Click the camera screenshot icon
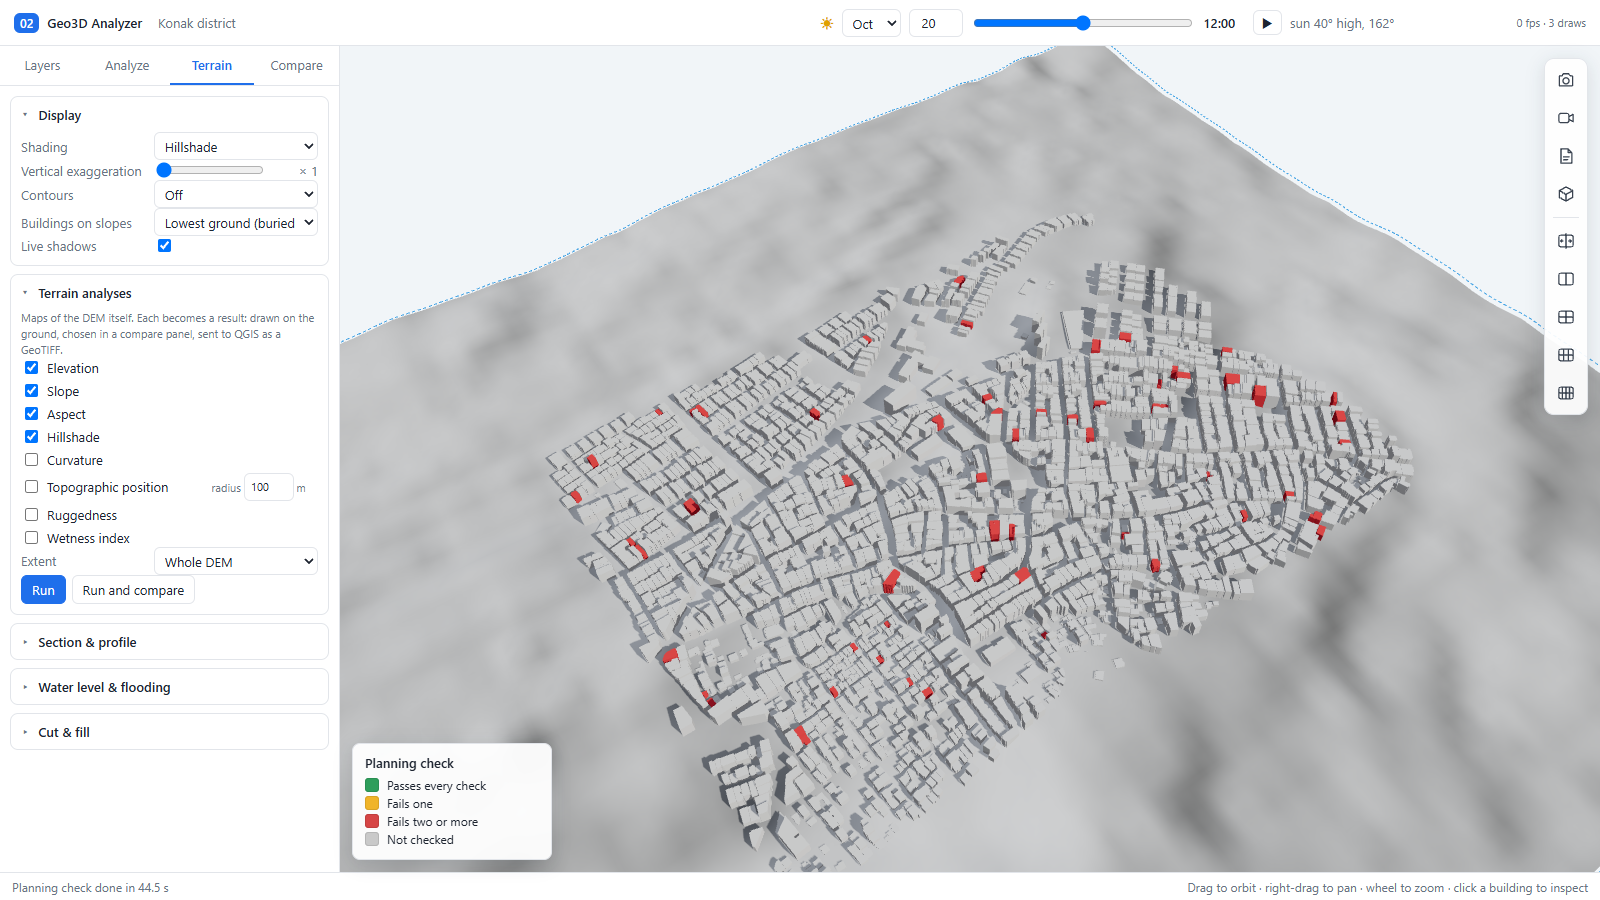Viewport: 1600px width, 900px height. coord(1566,80)
